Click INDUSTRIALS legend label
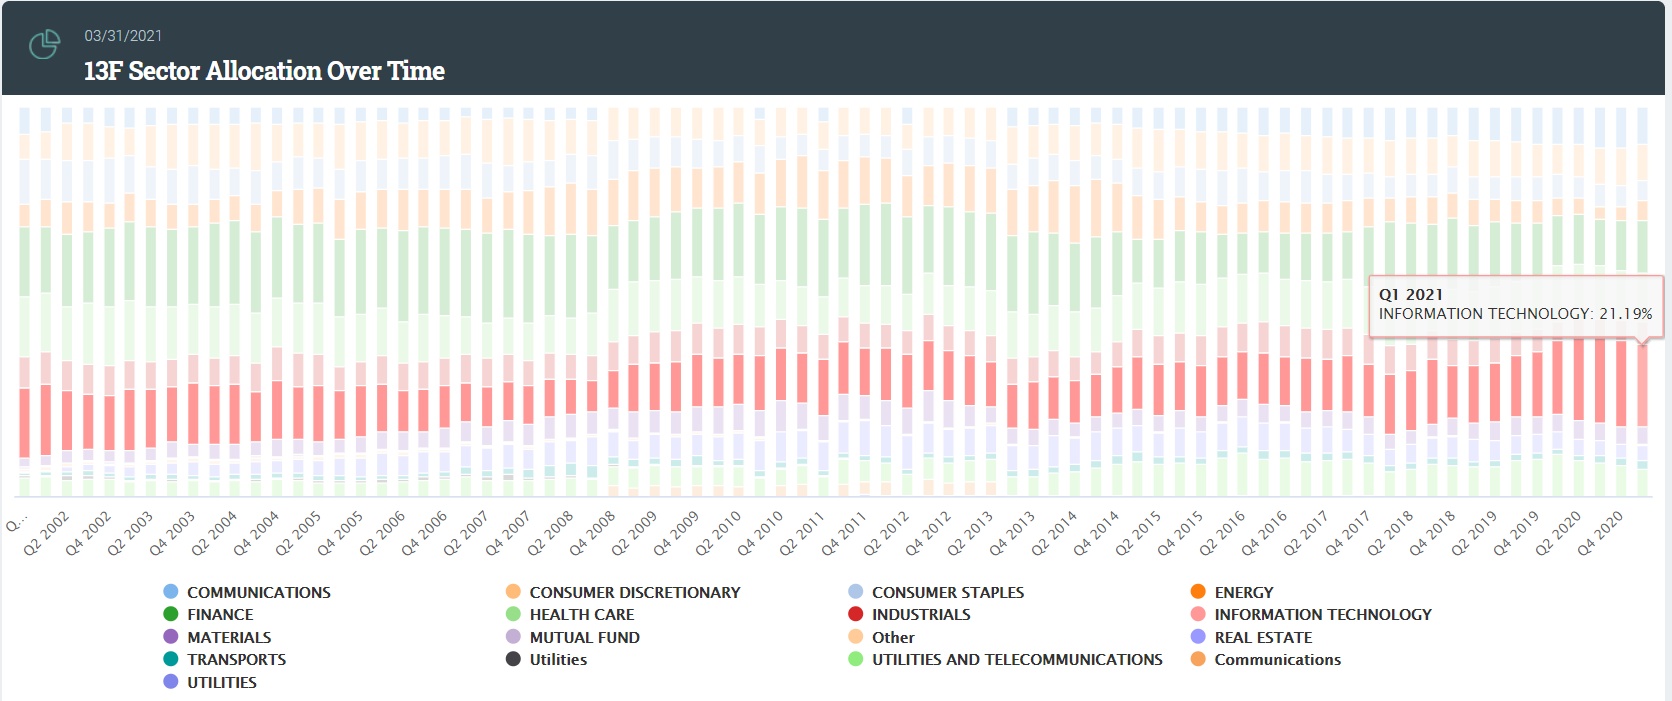 point(921,614)
